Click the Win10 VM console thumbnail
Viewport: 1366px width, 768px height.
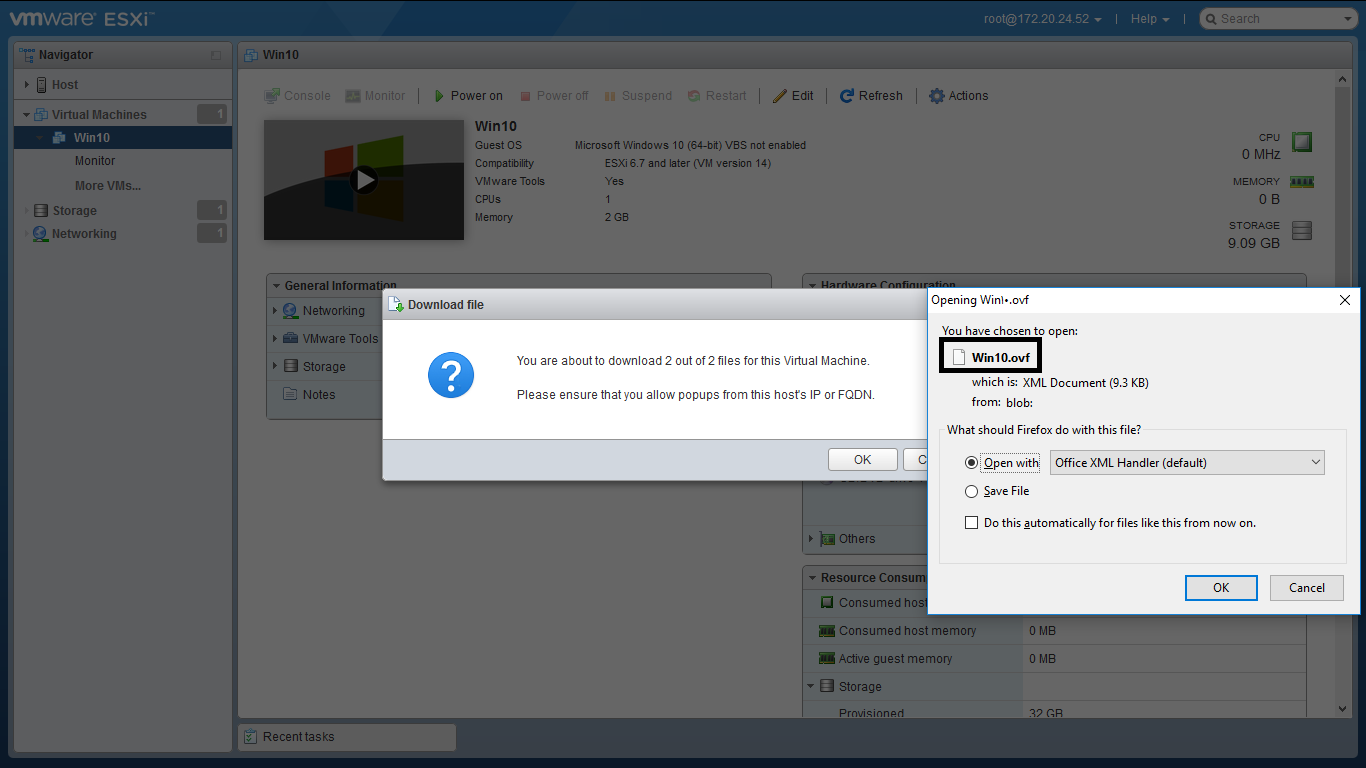click(x=364, y=180)
